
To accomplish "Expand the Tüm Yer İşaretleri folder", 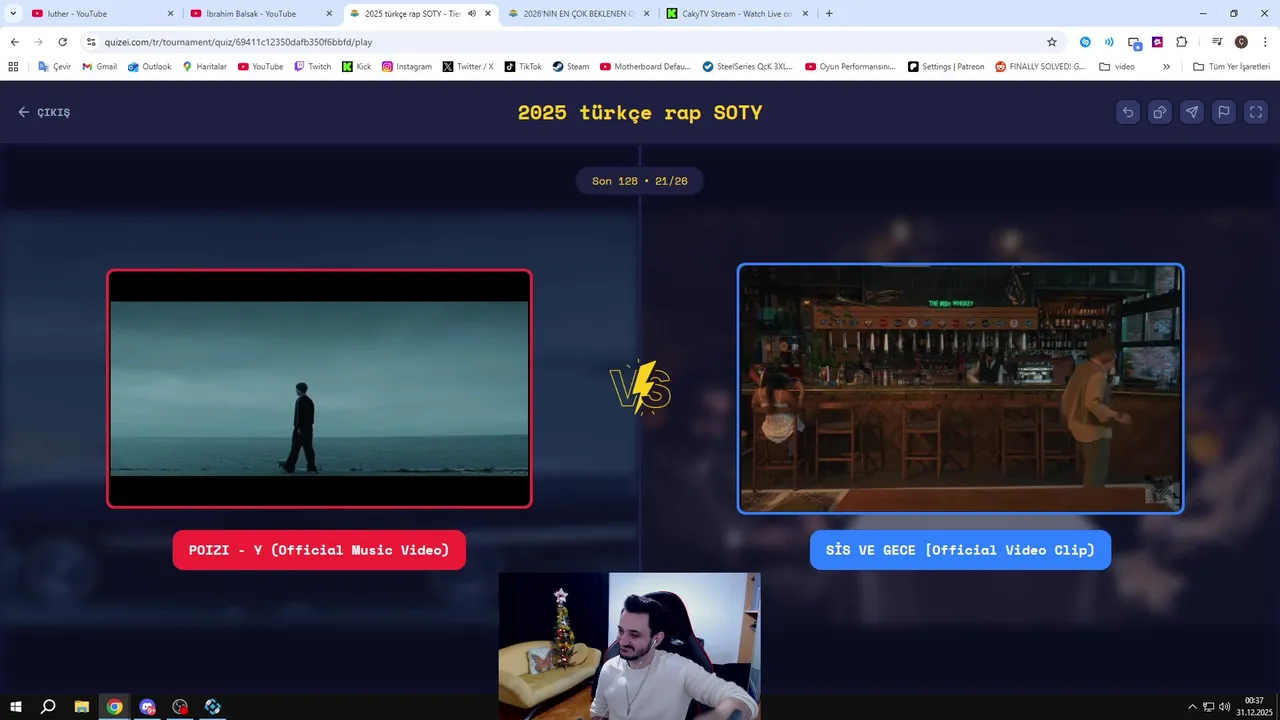I will (x=1231, y=67).
